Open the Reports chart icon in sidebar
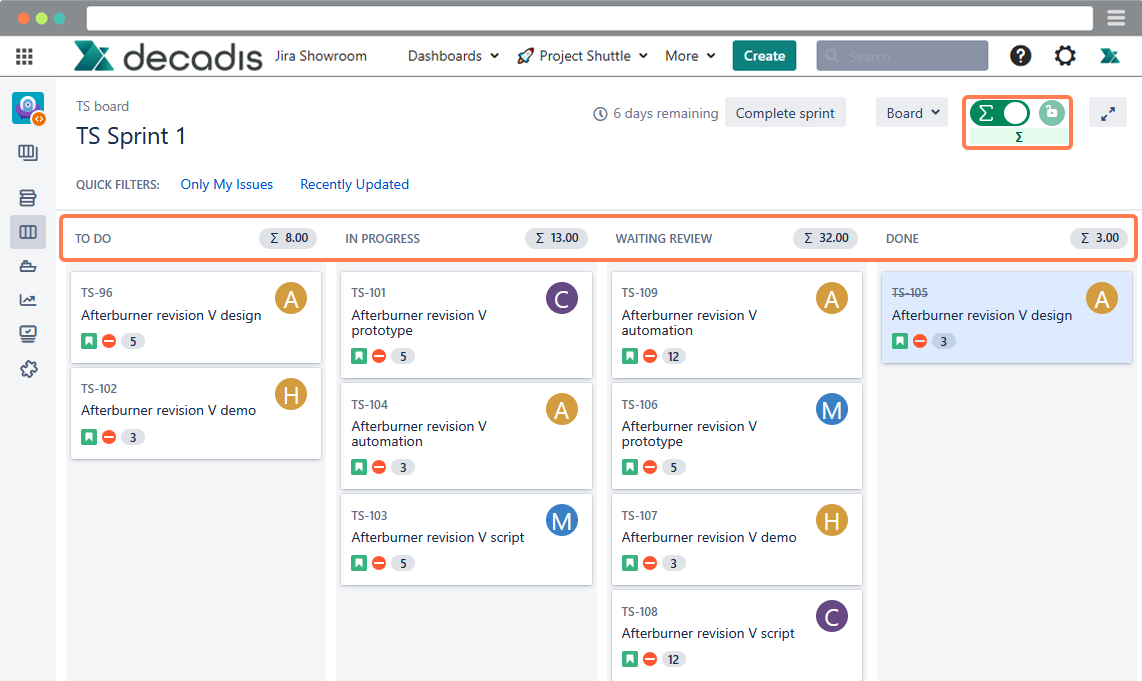This screenshot has width=1142, height=681. (x=28, y=300)
